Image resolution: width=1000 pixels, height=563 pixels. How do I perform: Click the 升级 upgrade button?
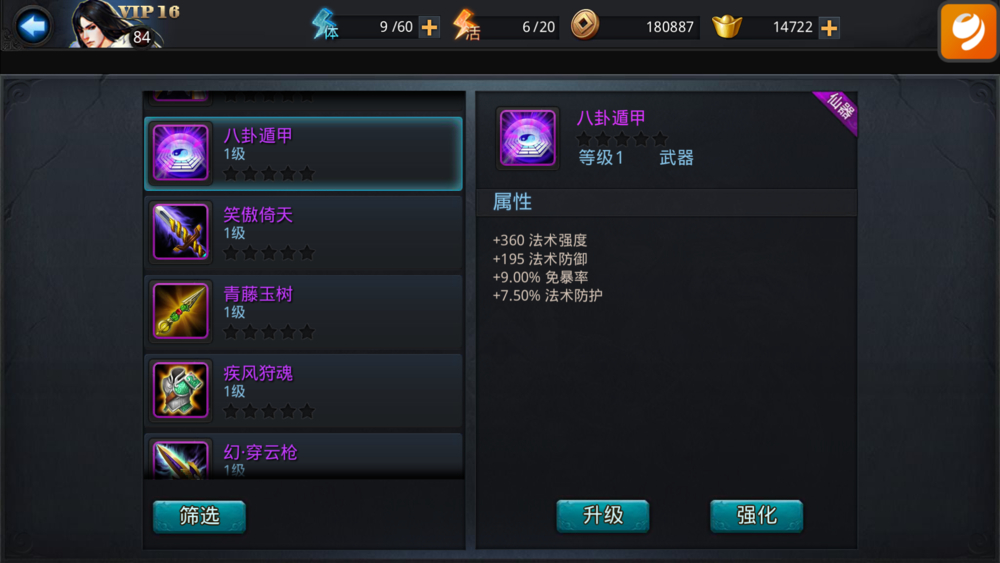pyautogui.click(x=603, y=515)
